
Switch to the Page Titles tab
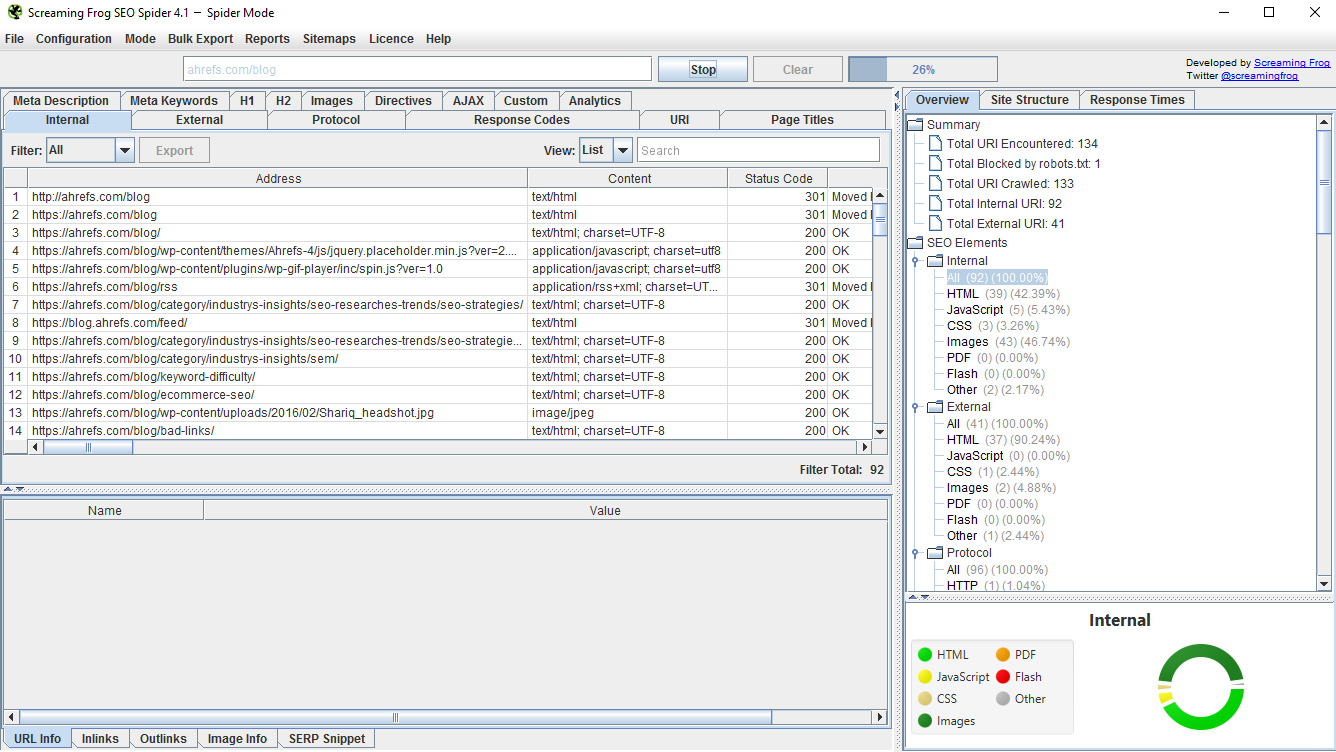pos(802,120)
